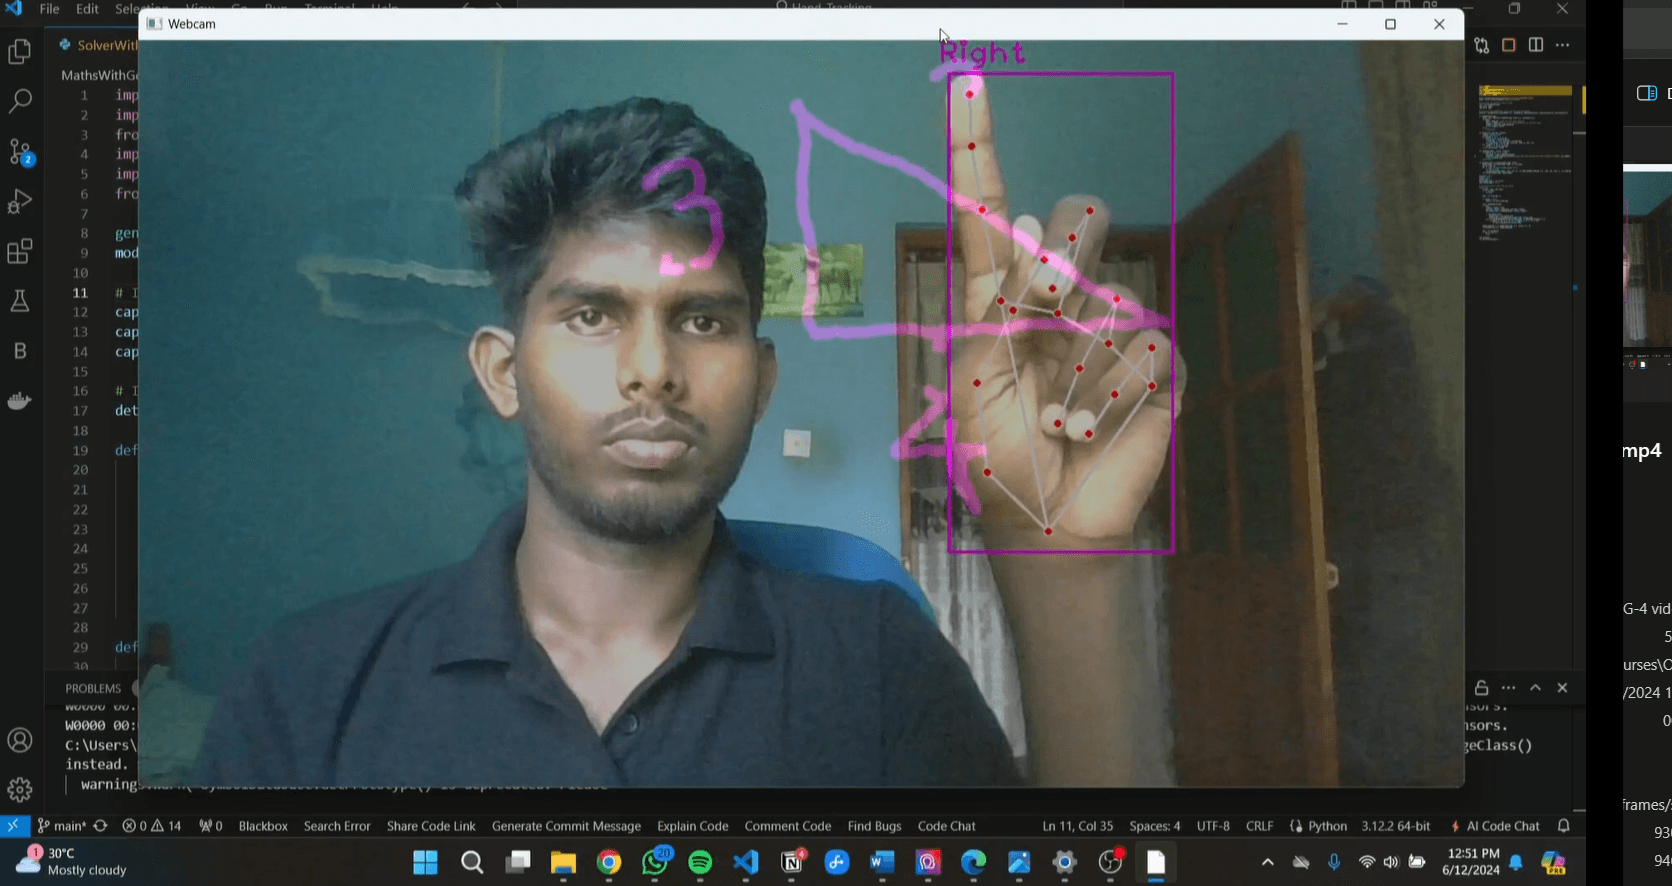Change indentation via Spaces: 4
The width and height of the screenshot is (1672, 886).
1155,826
